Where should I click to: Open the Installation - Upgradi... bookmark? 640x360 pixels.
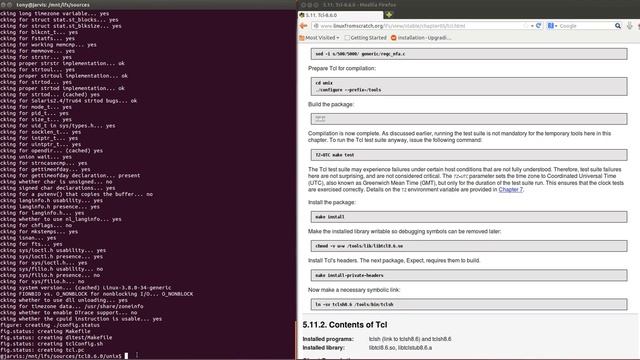coord(421,38)
